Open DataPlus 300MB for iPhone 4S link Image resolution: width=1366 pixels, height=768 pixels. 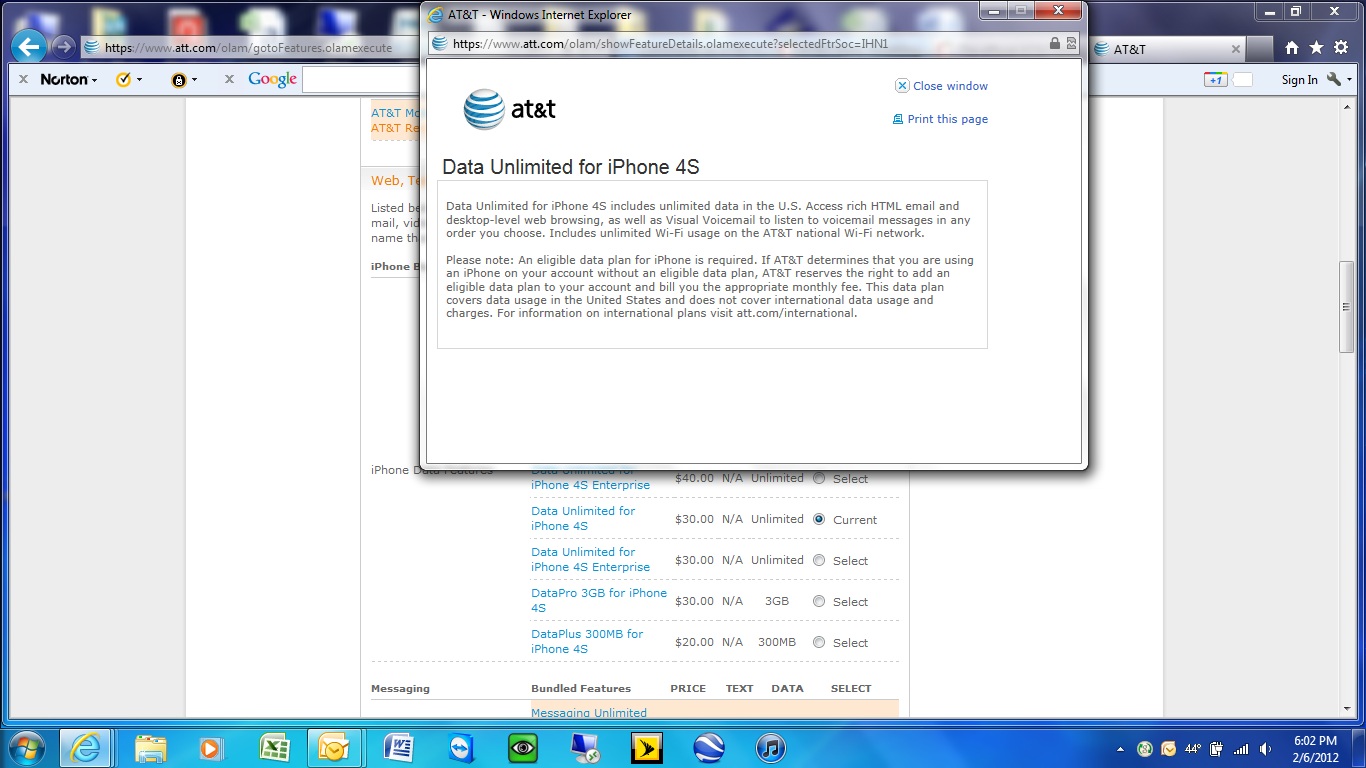point(587,641)
